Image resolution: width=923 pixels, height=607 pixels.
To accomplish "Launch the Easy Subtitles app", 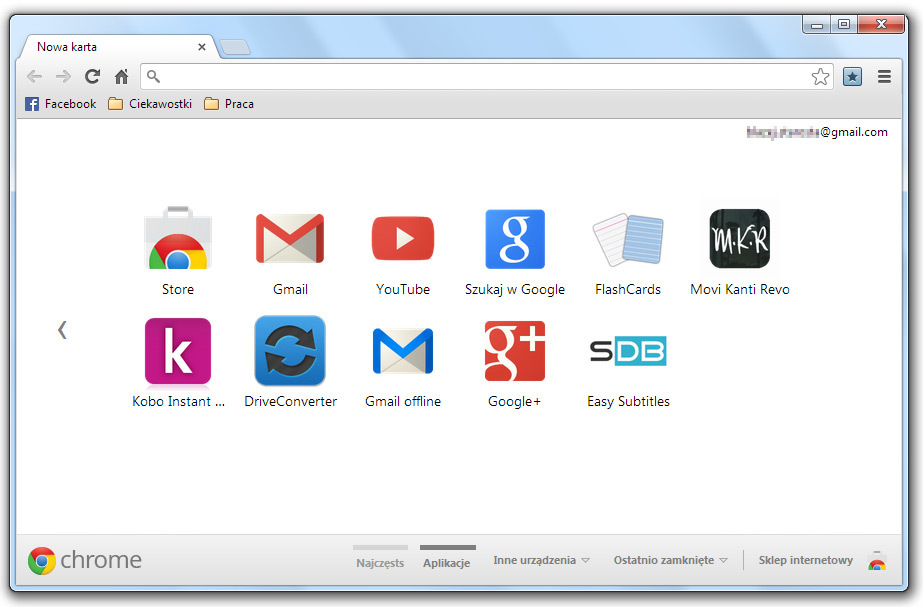I will 628,351.
